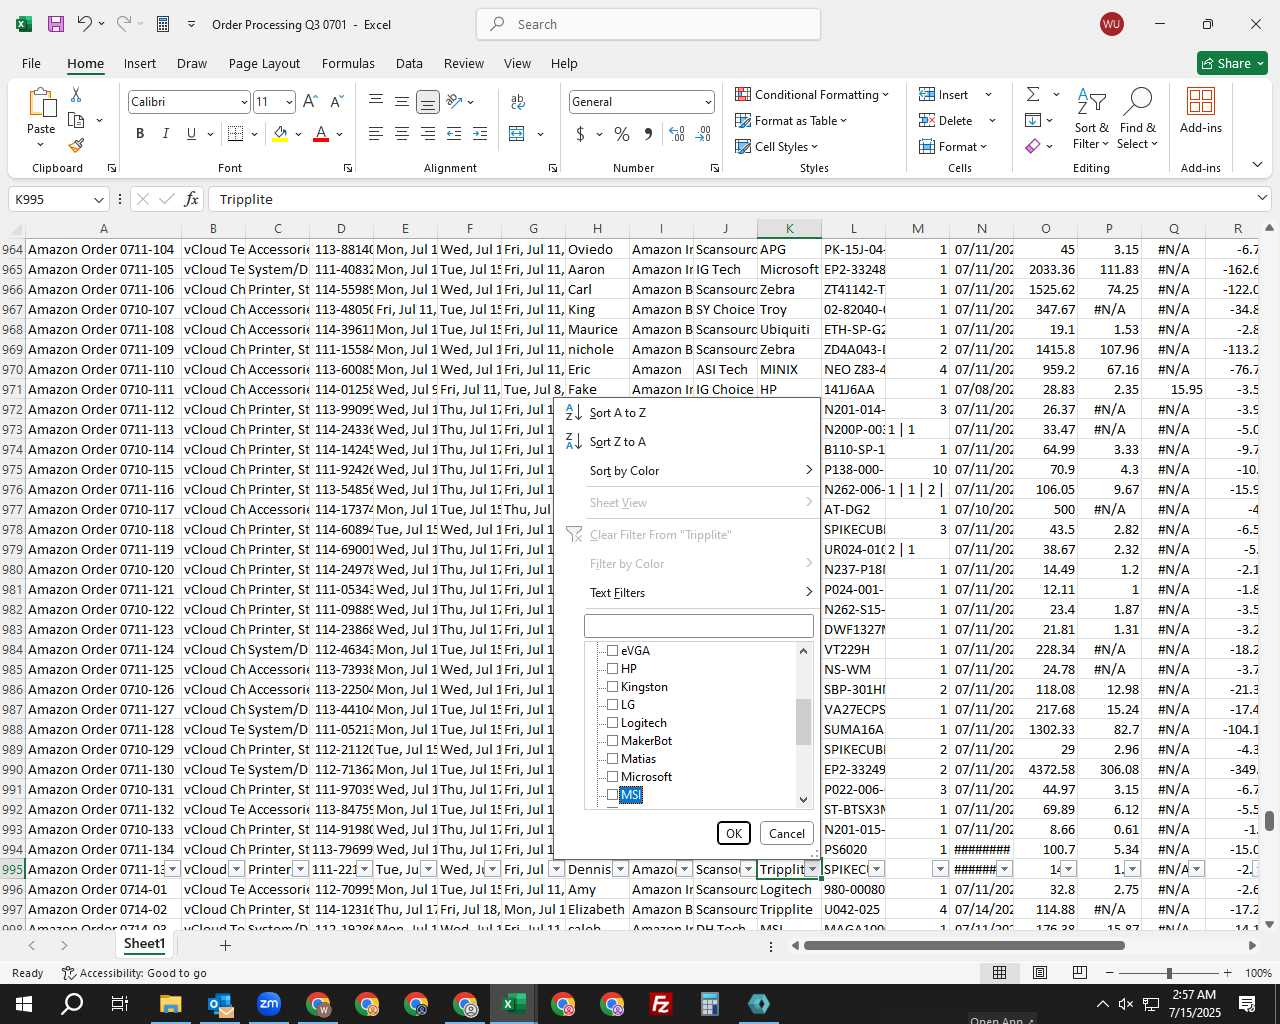
Task: Open the Add-ins icon
Action: tap(1201, 110)
